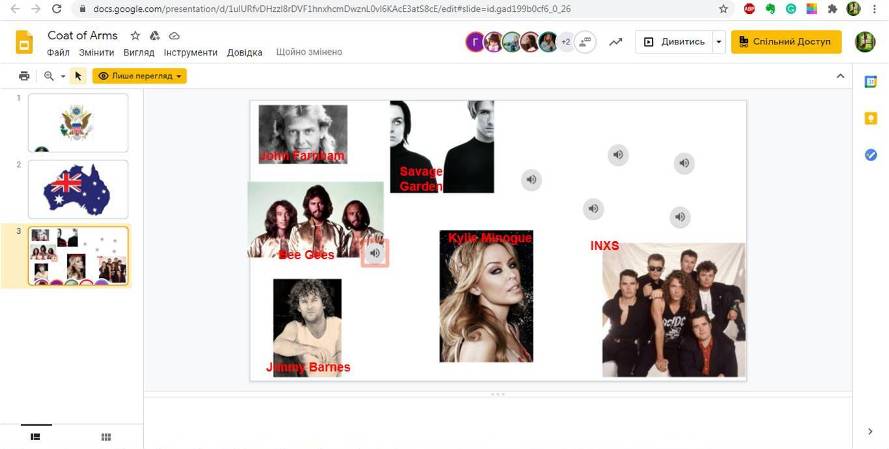Open the dropdown arrow beside Дивитись
889x449 pixels.
point(719,42)
